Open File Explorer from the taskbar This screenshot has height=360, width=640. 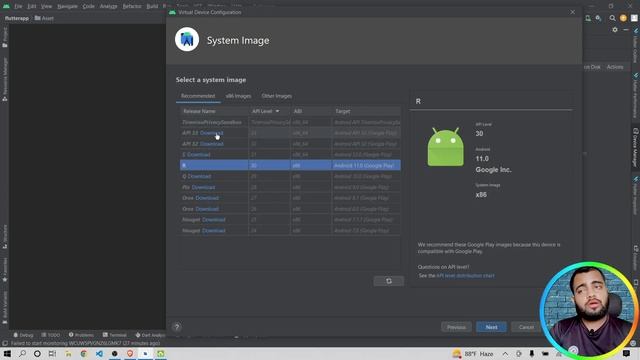pos(68,353)
